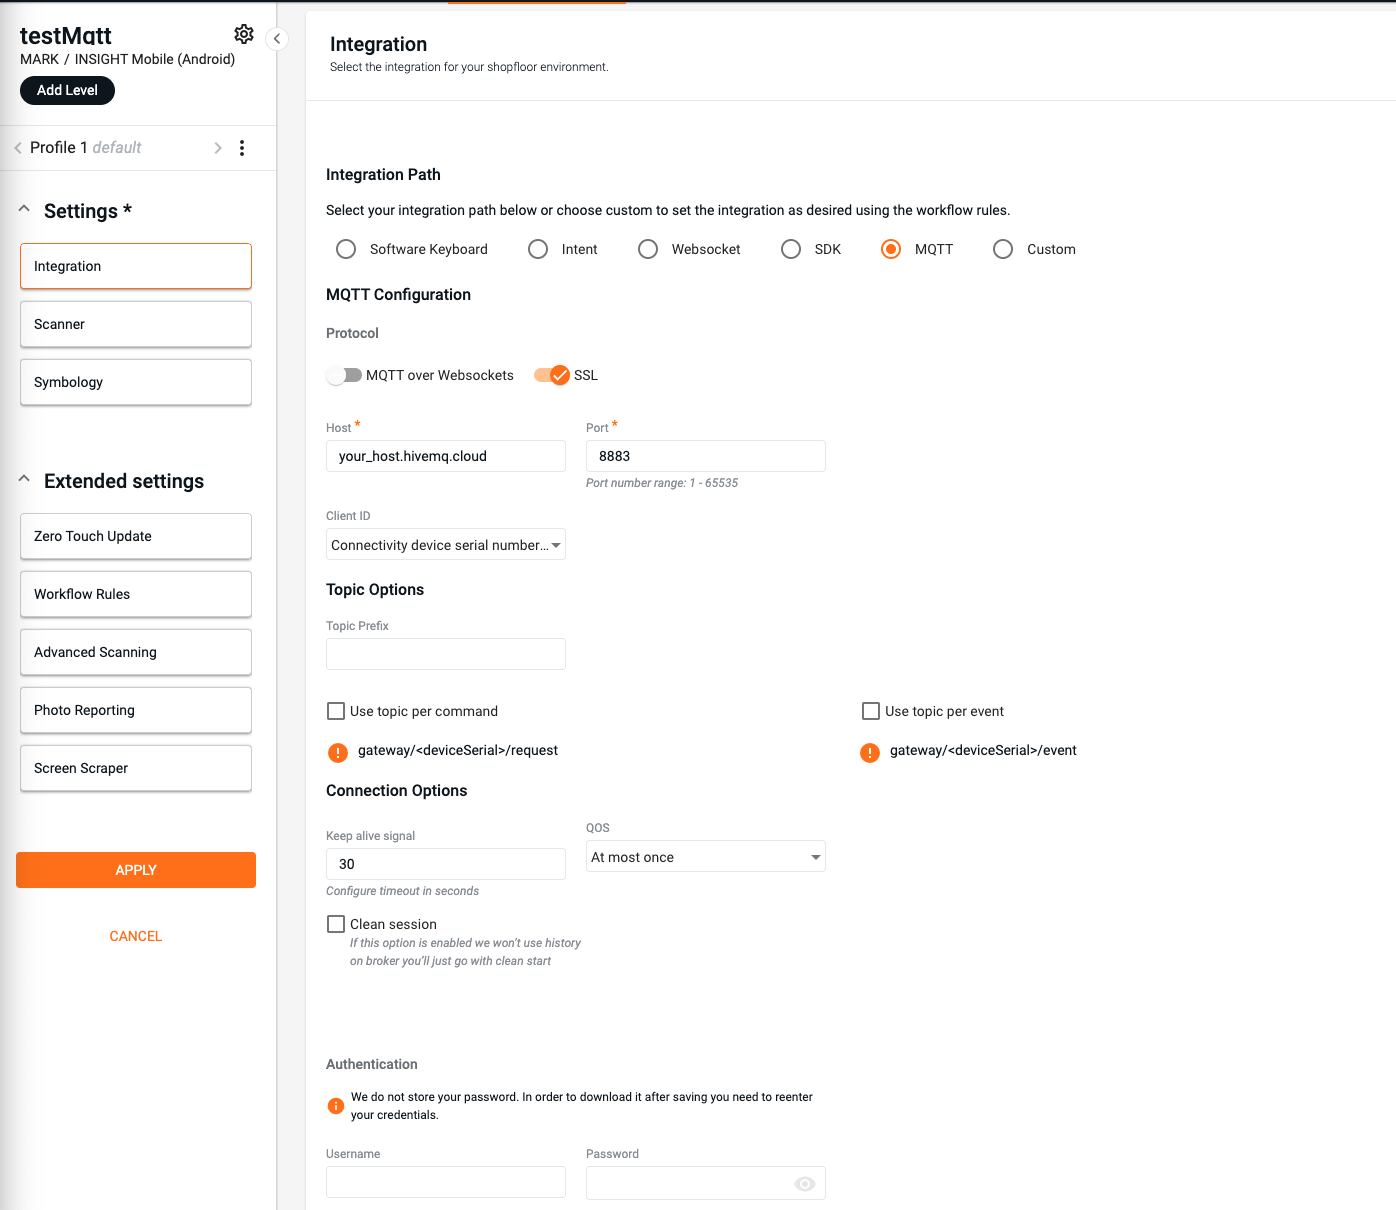Screen dimensions: 1396x1210
Task: Select the MQTT radio button
Action: pyautogui.click(x=891, y=249)
